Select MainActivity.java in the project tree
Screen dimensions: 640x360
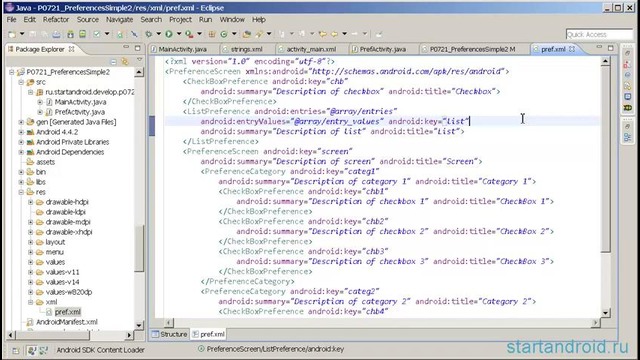point(80,102)
